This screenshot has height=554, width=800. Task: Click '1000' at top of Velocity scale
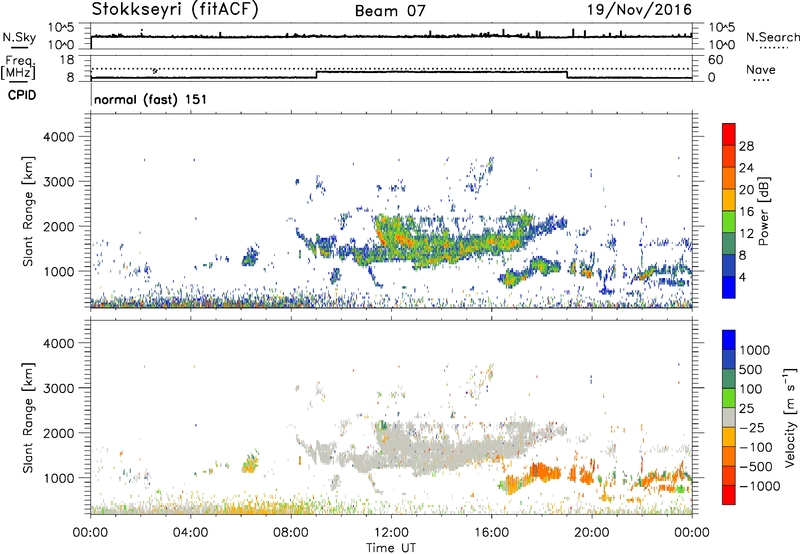click(x=754, y=350)
